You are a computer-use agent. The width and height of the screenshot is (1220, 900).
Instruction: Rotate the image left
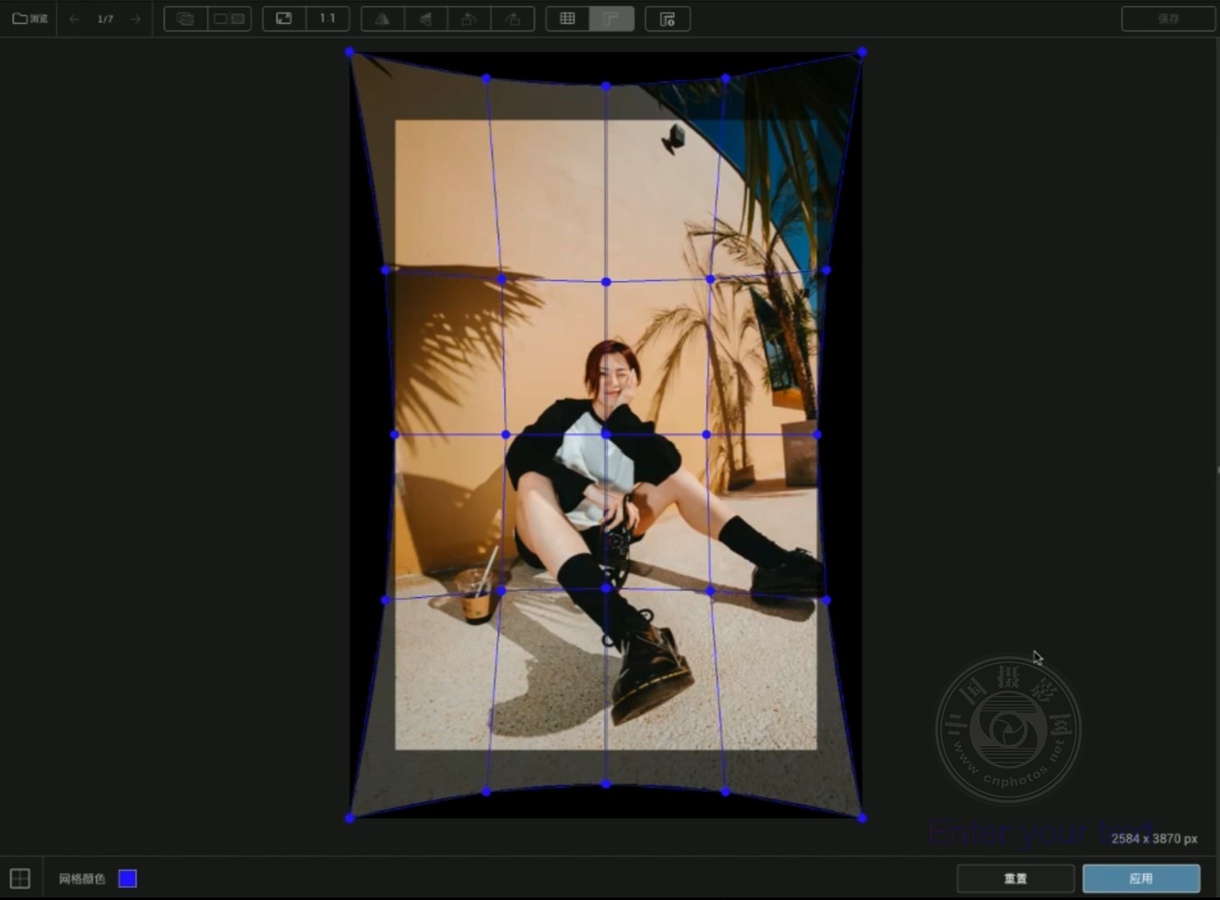pyautogui.click(x=468, y=19)
